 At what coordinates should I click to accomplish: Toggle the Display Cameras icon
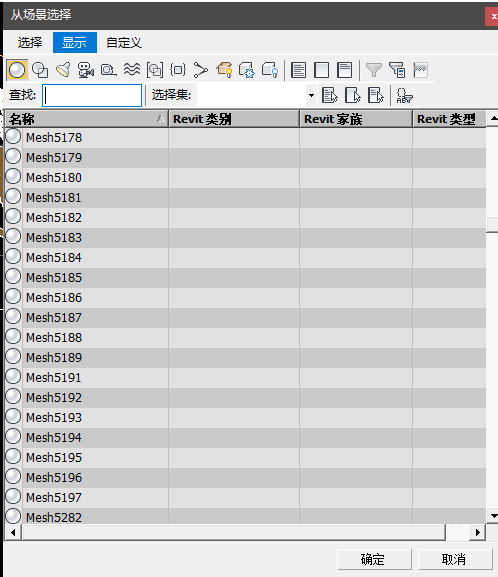click(x=86, y=70)
